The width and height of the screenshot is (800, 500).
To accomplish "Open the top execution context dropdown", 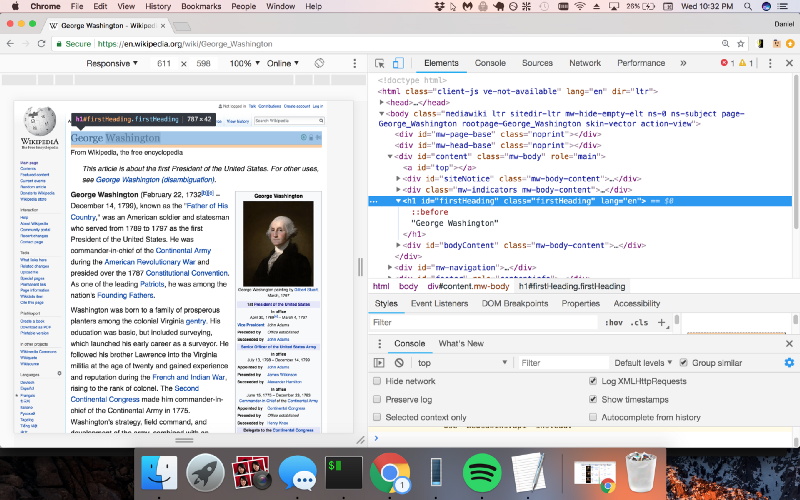I will pyautogui.click(x=462, y=363).
